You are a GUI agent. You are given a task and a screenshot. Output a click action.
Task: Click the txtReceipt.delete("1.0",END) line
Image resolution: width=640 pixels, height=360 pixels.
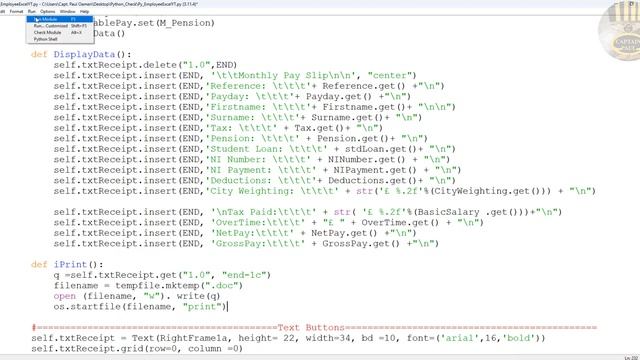coord(145,65)
